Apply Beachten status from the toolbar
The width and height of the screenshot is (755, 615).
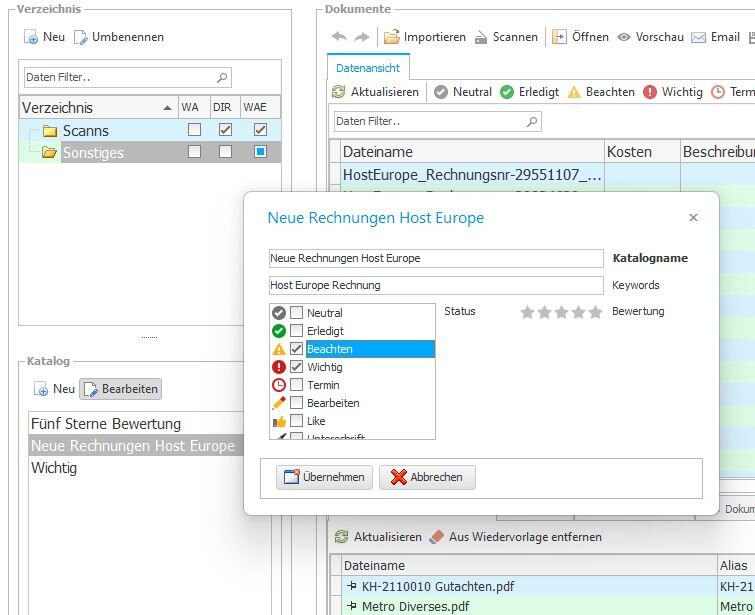click(x=601, y=92)
